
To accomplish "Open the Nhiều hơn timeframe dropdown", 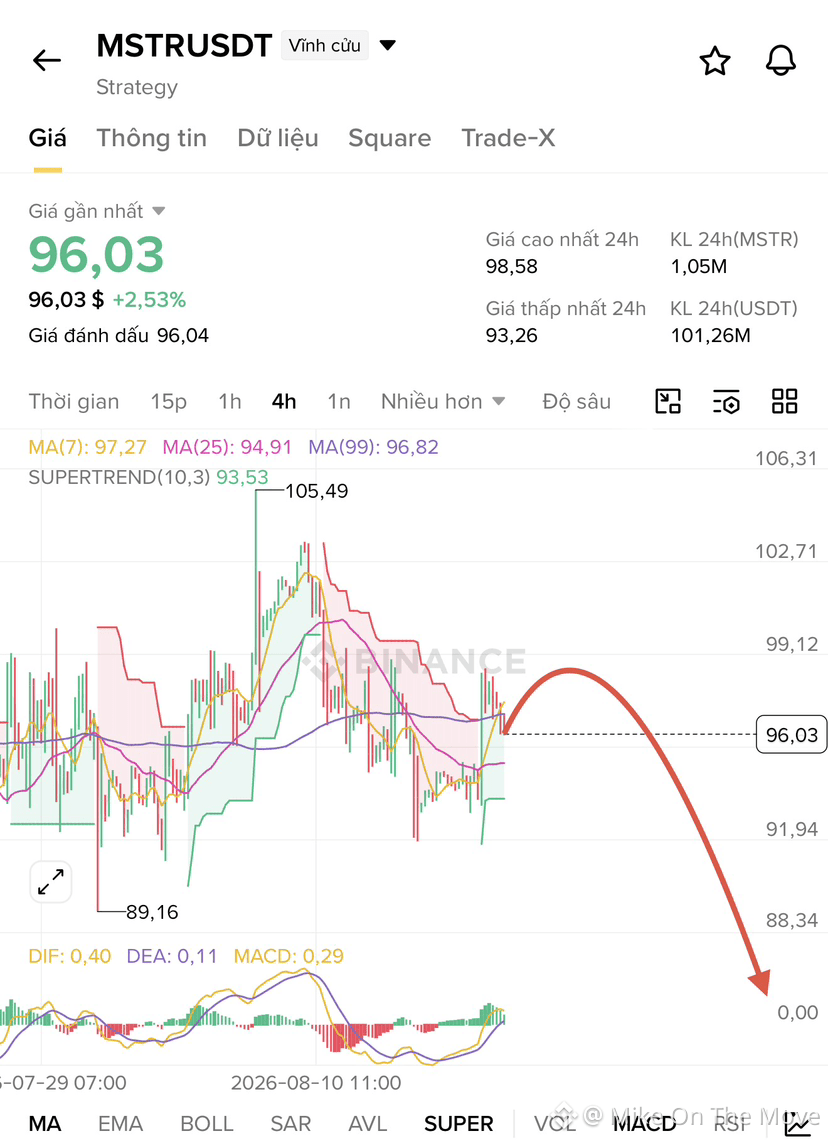I will (x=442, y=401).
